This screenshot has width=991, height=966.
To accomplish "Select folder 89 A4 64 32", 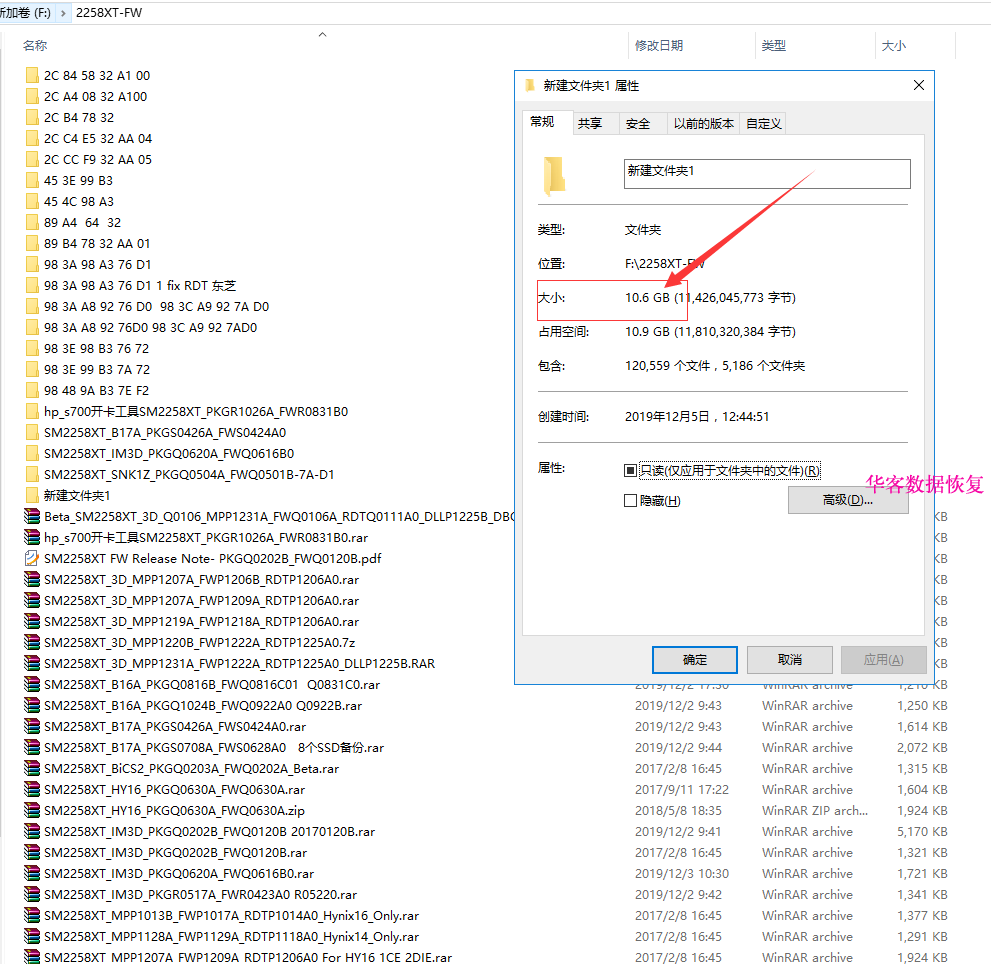I will click(x=82, y=223).
